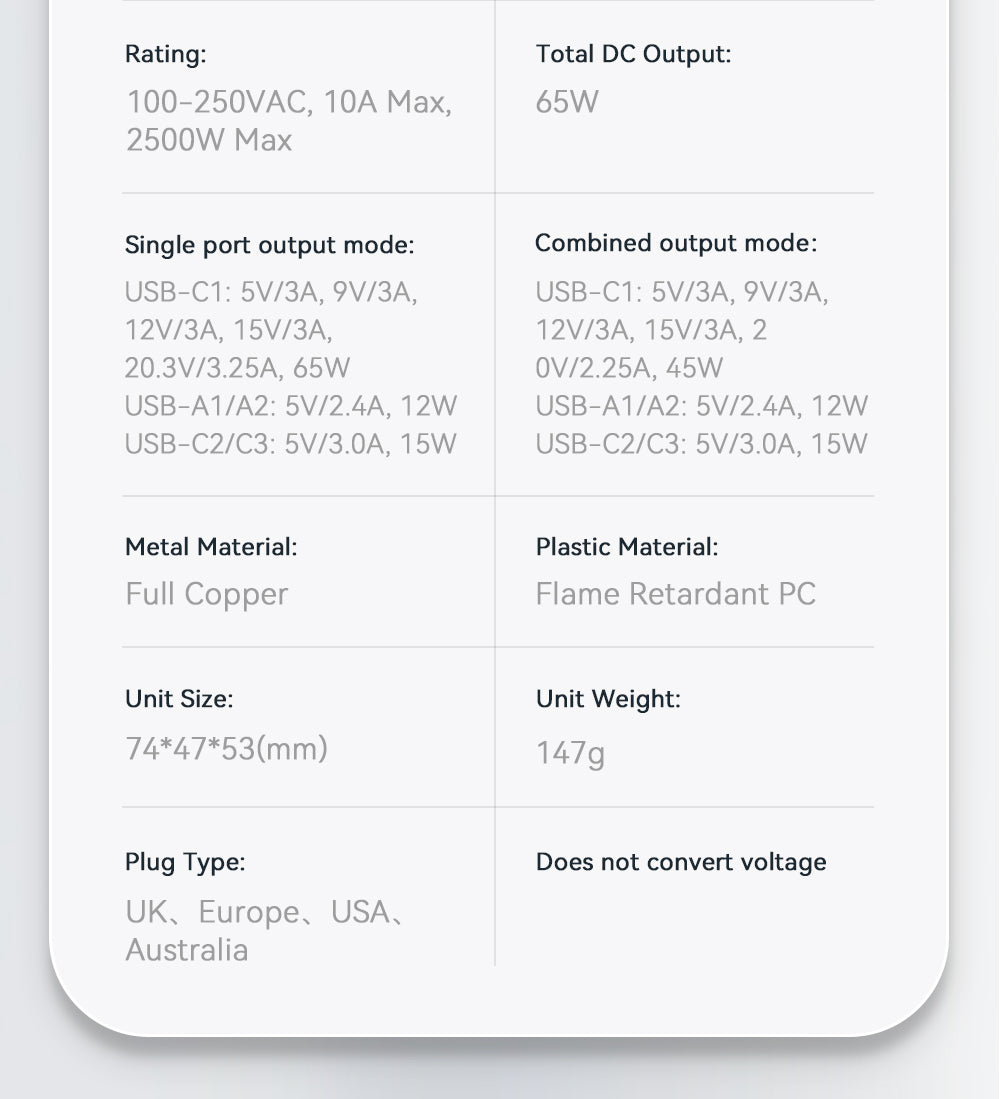
Task: Click the Unit Weight label
Action: tap(607, 699)
